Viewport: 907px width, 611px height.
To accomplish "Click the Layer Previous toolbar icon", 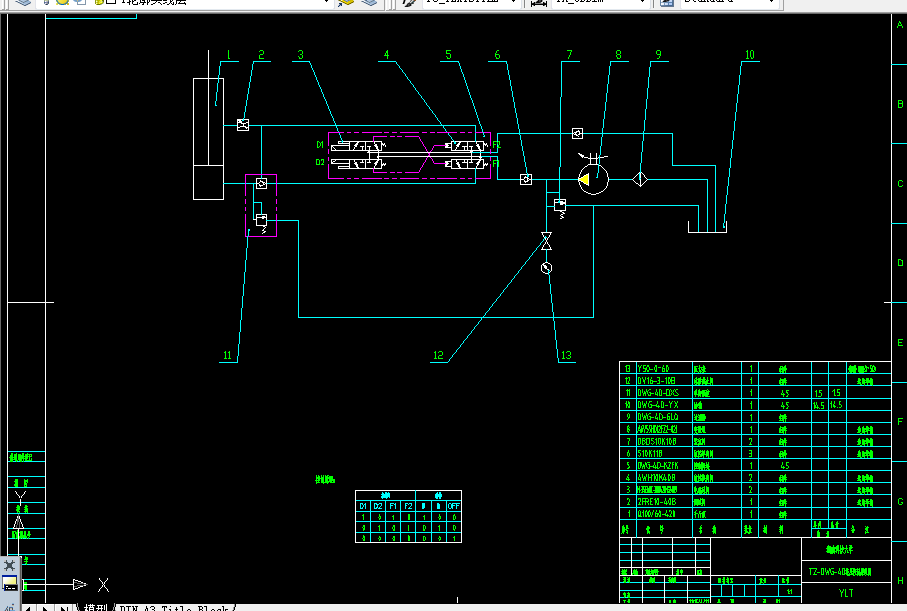I will pyautogui.click(x=368, y=4).
